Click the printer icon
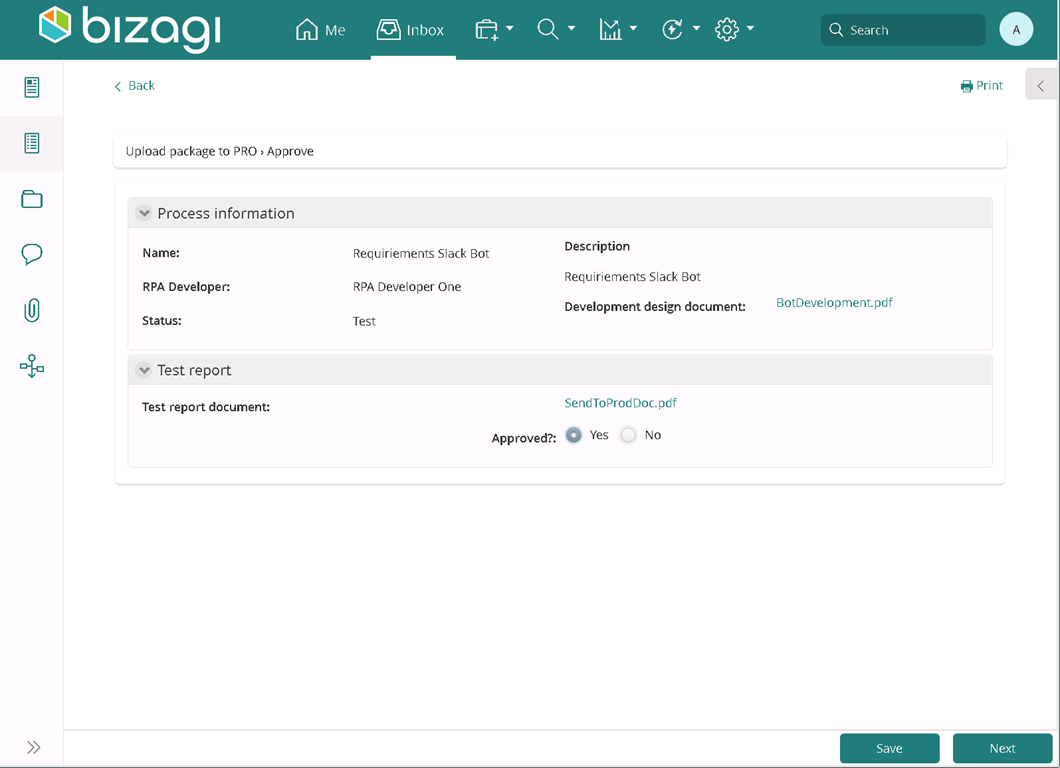Viewport: 1060px width, 768px height. point(967,87)
